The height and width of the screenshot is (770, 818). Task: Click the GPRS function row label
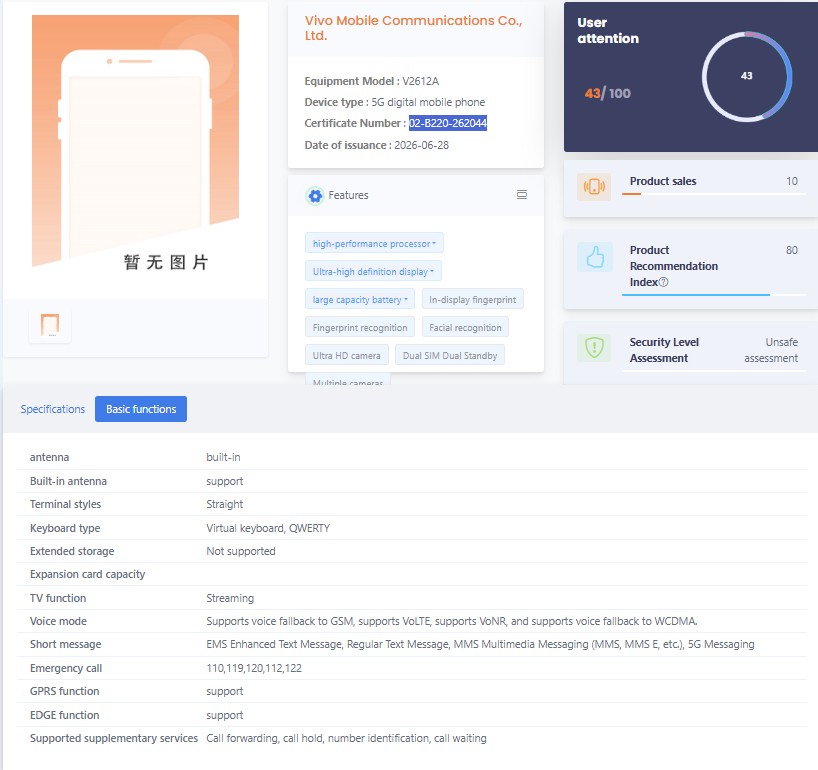click(x=65, y=691)
